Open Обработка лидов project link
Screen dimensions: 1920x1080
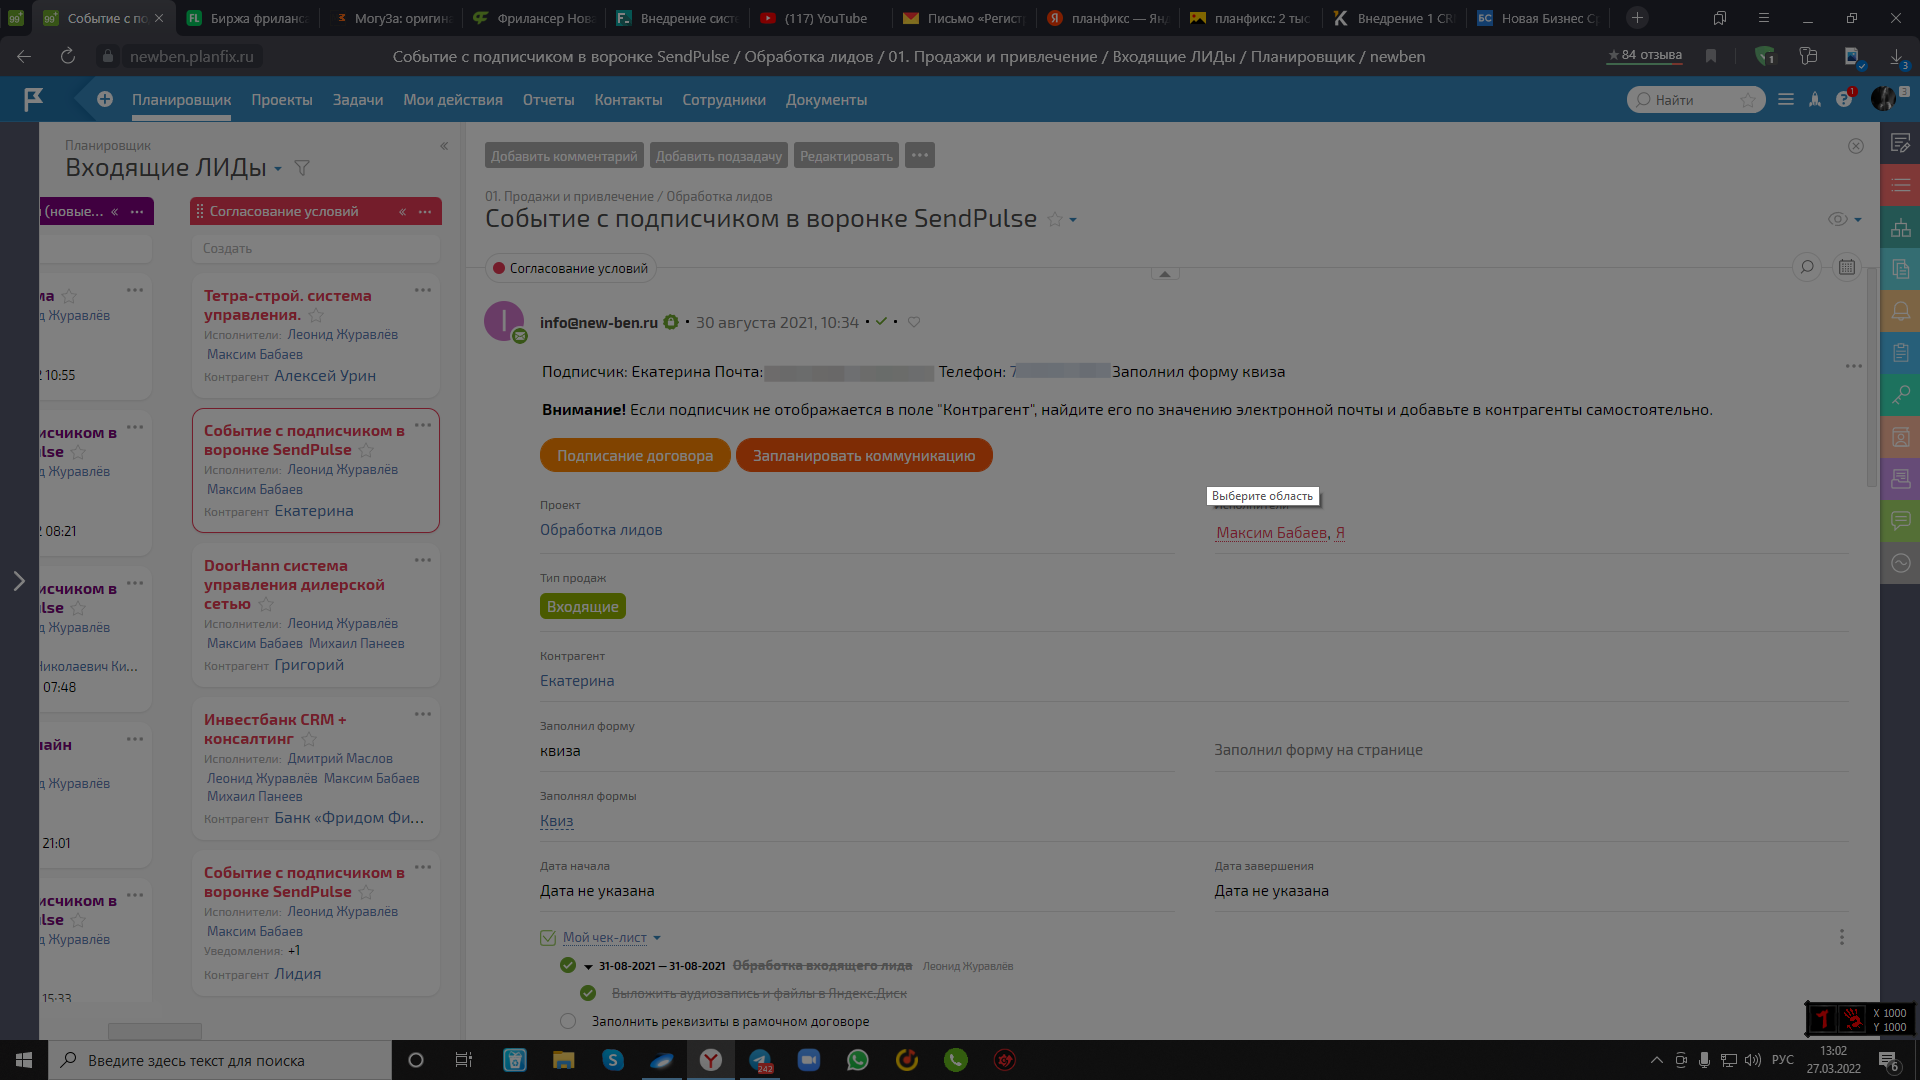tap(601, 530)
